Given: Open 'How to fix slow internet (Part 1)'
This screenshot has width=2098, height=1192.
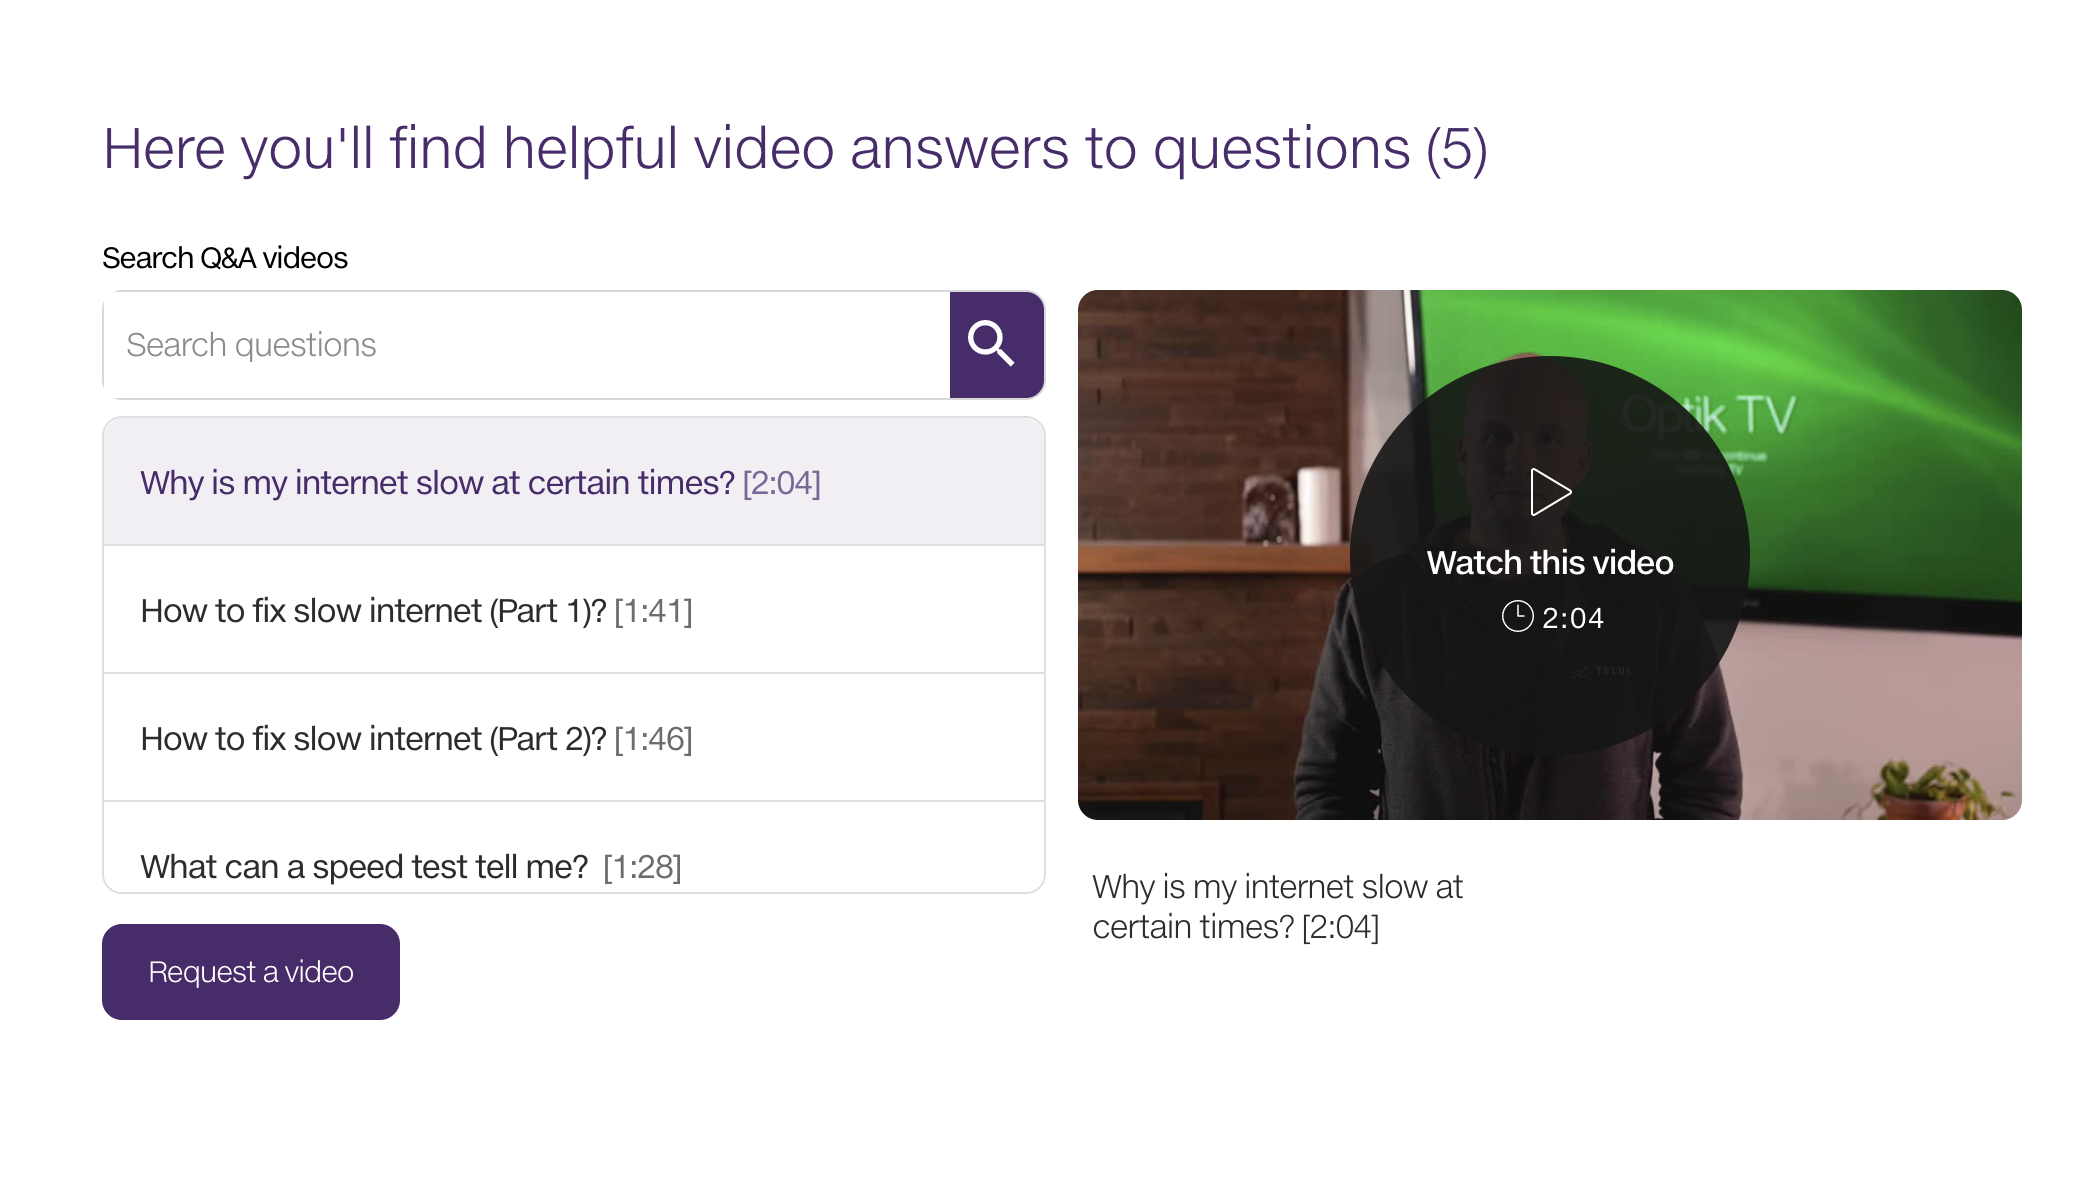Looking at the screenshot, I should (373, 611).
